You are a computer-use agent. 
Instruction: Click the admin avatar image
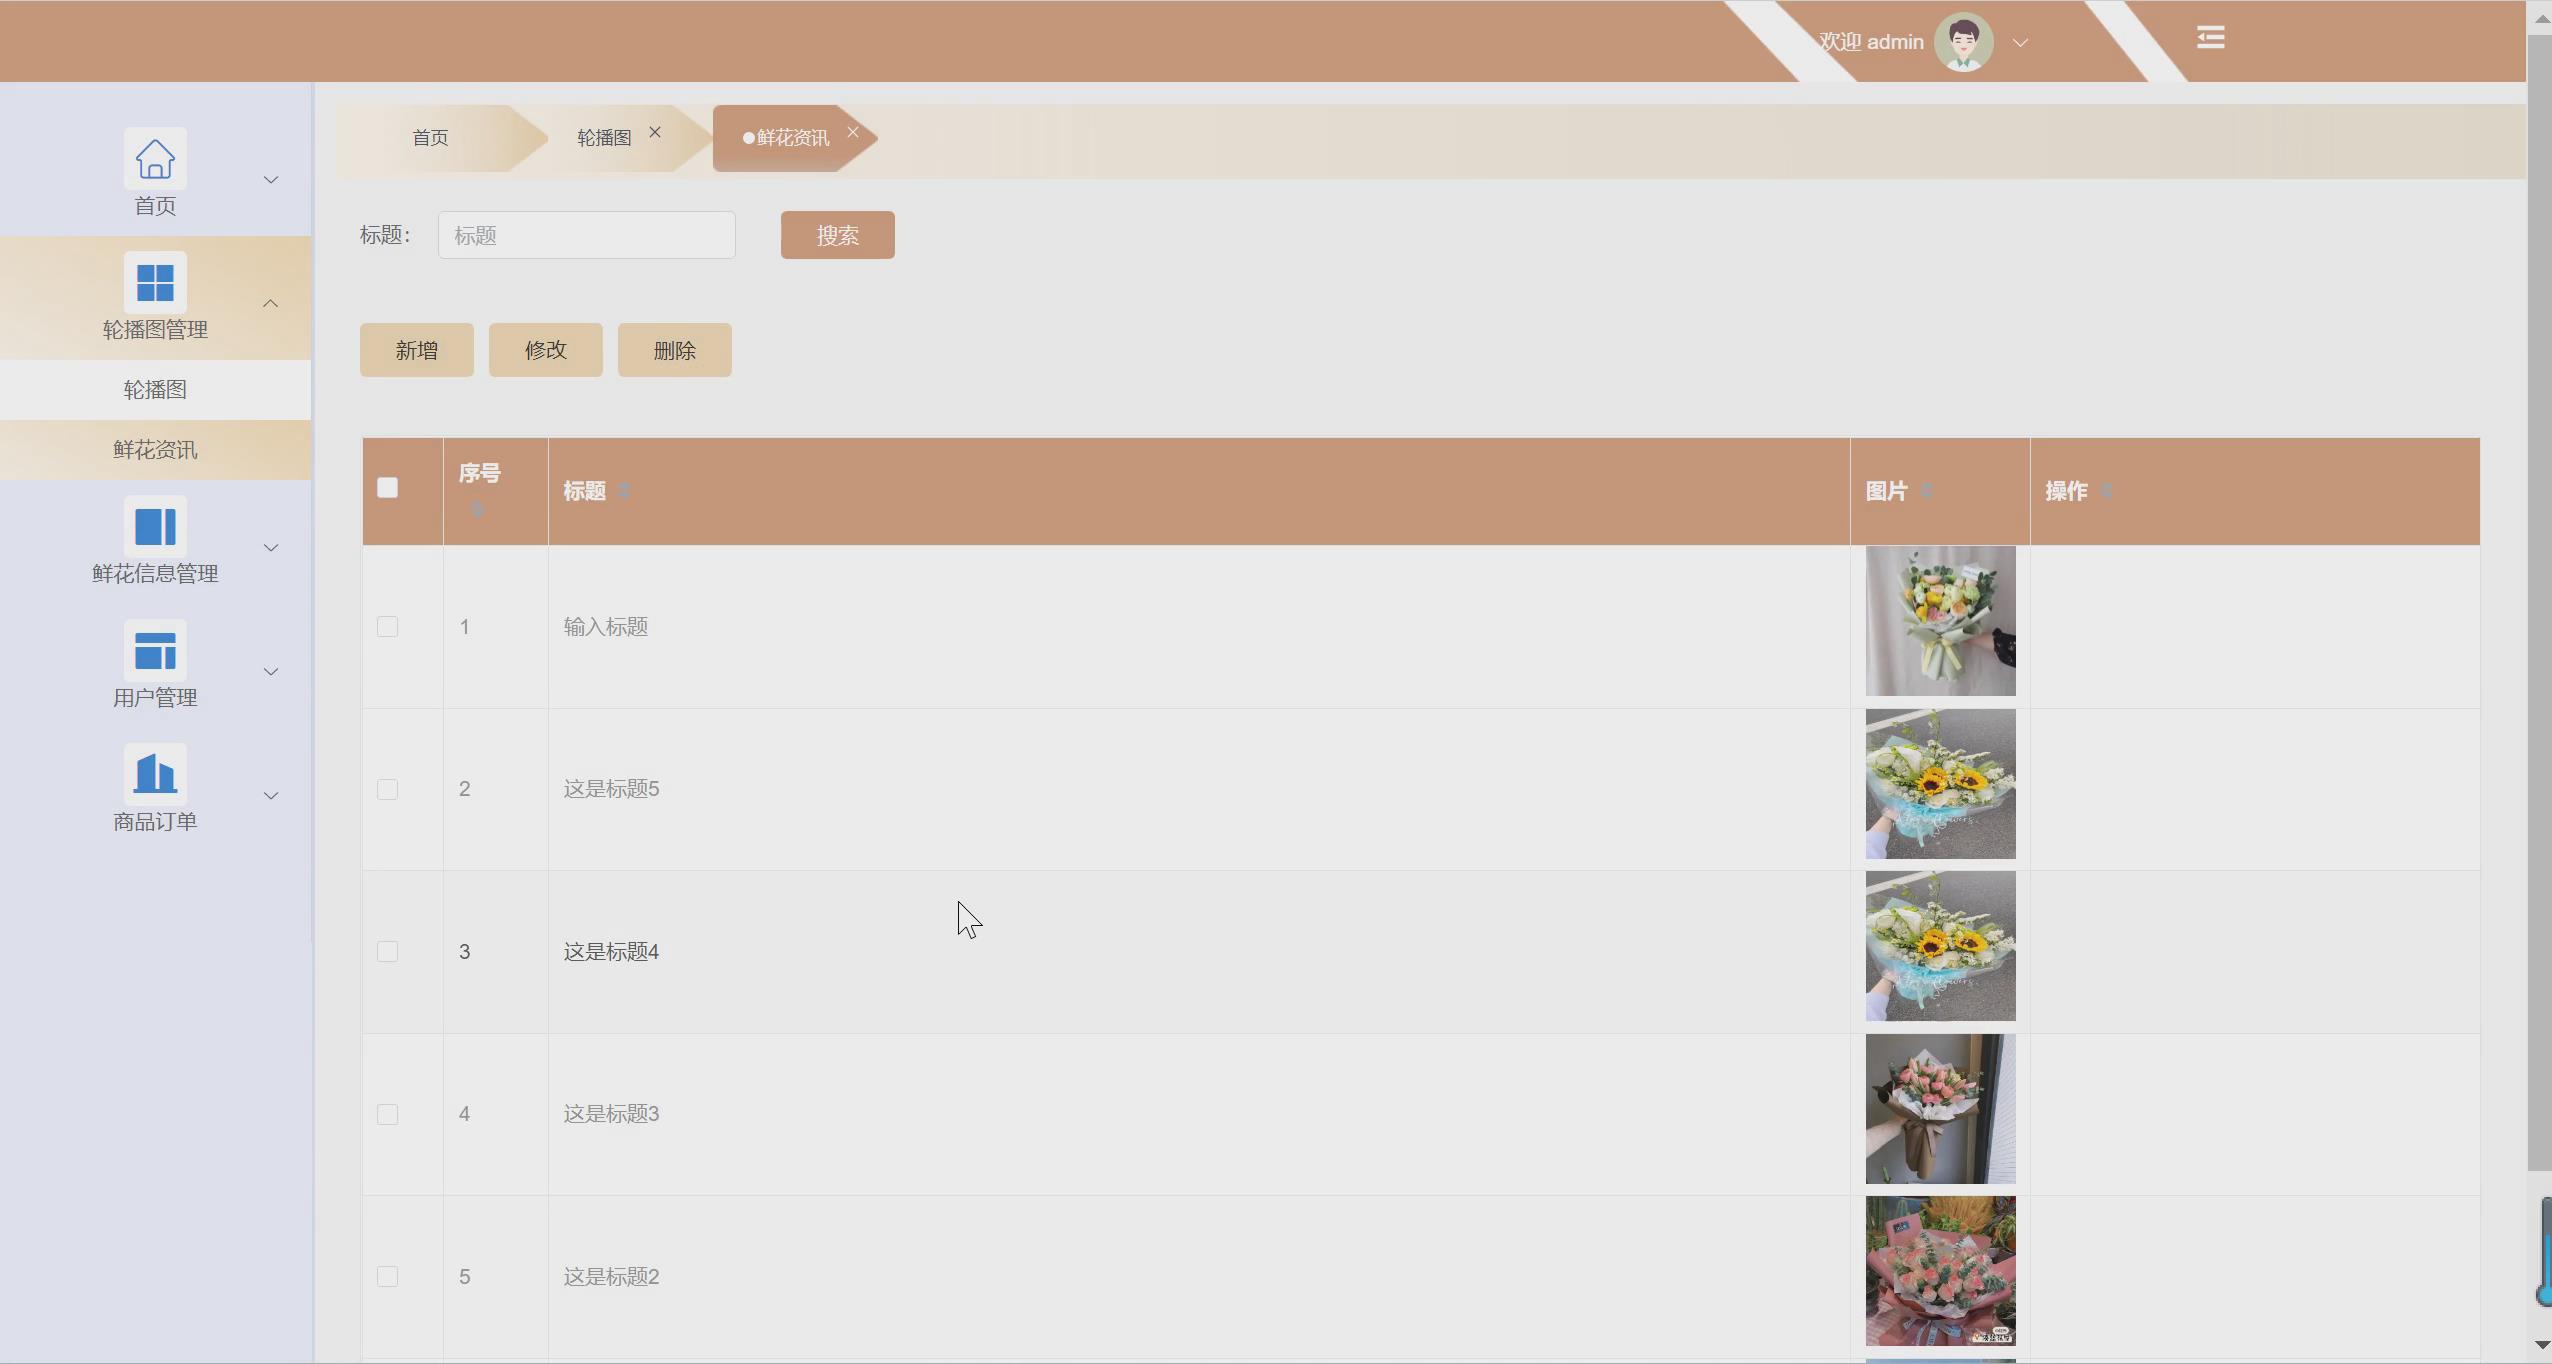1963,42
